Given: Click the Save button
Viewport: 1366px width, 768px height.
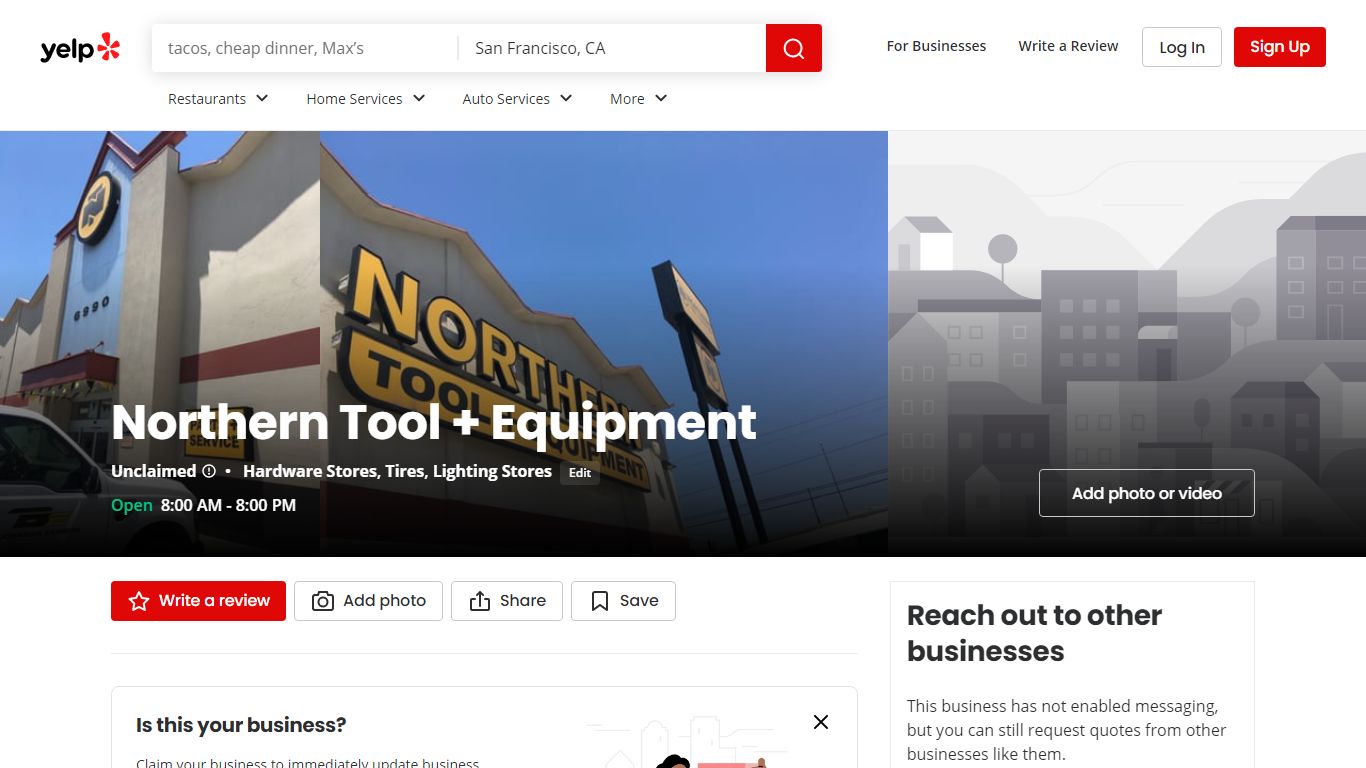Looking at the screenshot, I should (x=623, y=601).
